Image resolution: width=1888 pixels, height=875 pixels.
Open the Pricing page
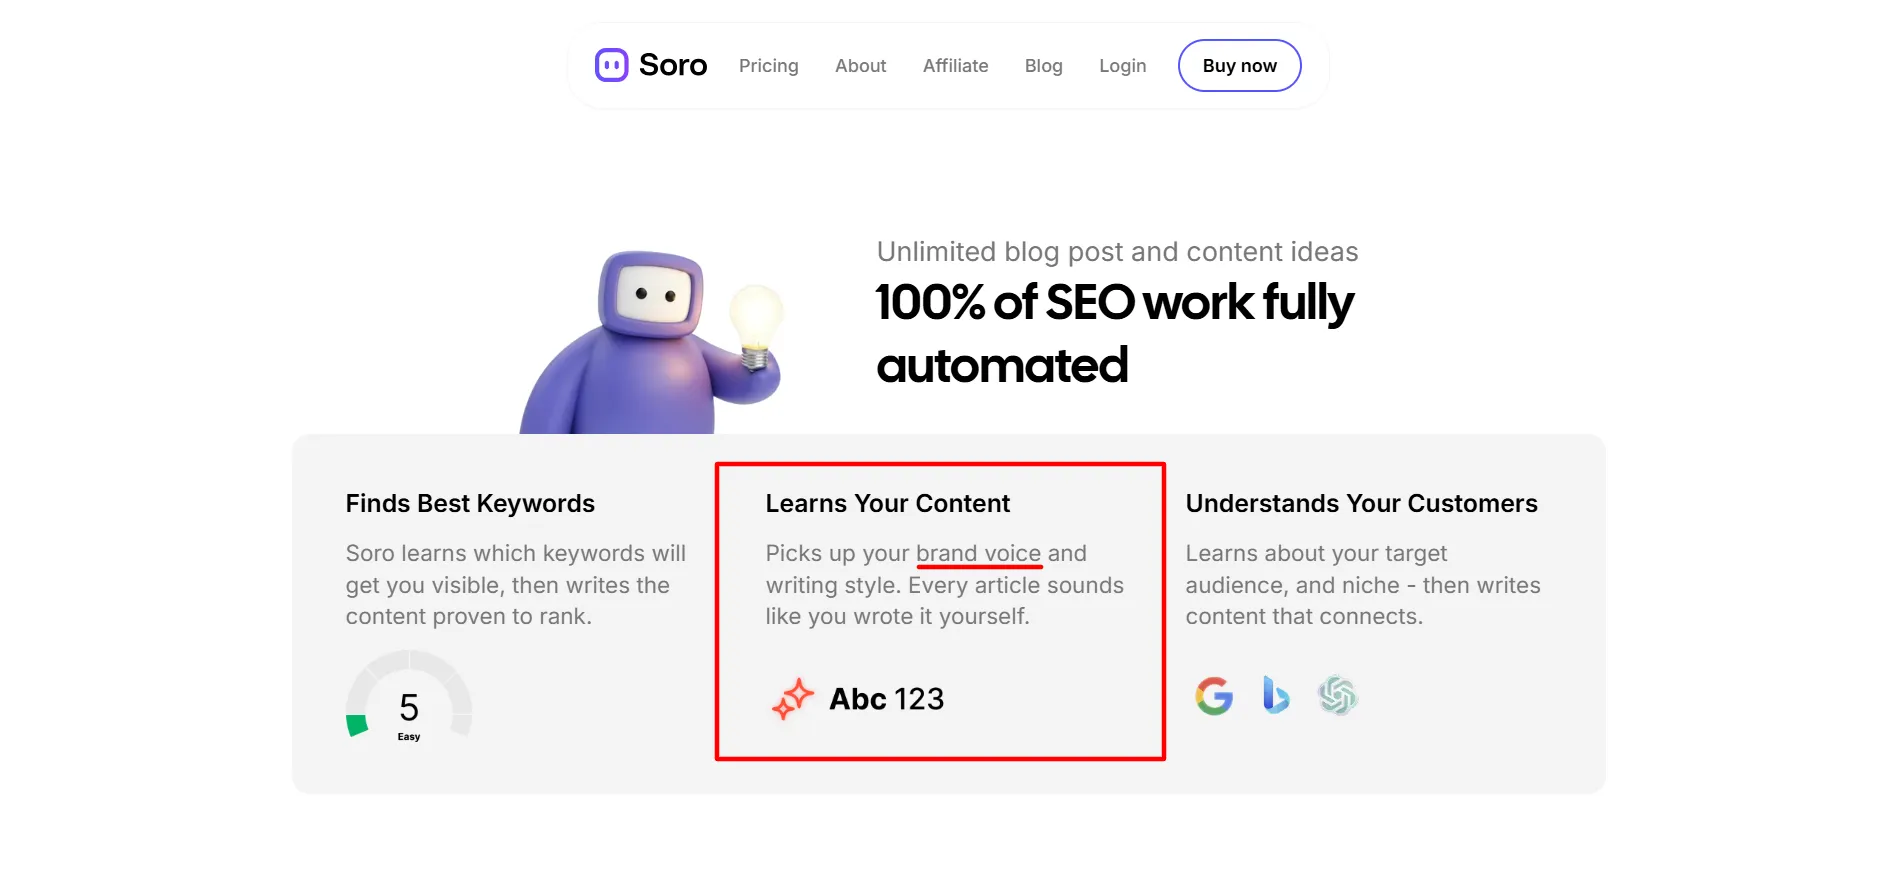(x=769, y=66)
